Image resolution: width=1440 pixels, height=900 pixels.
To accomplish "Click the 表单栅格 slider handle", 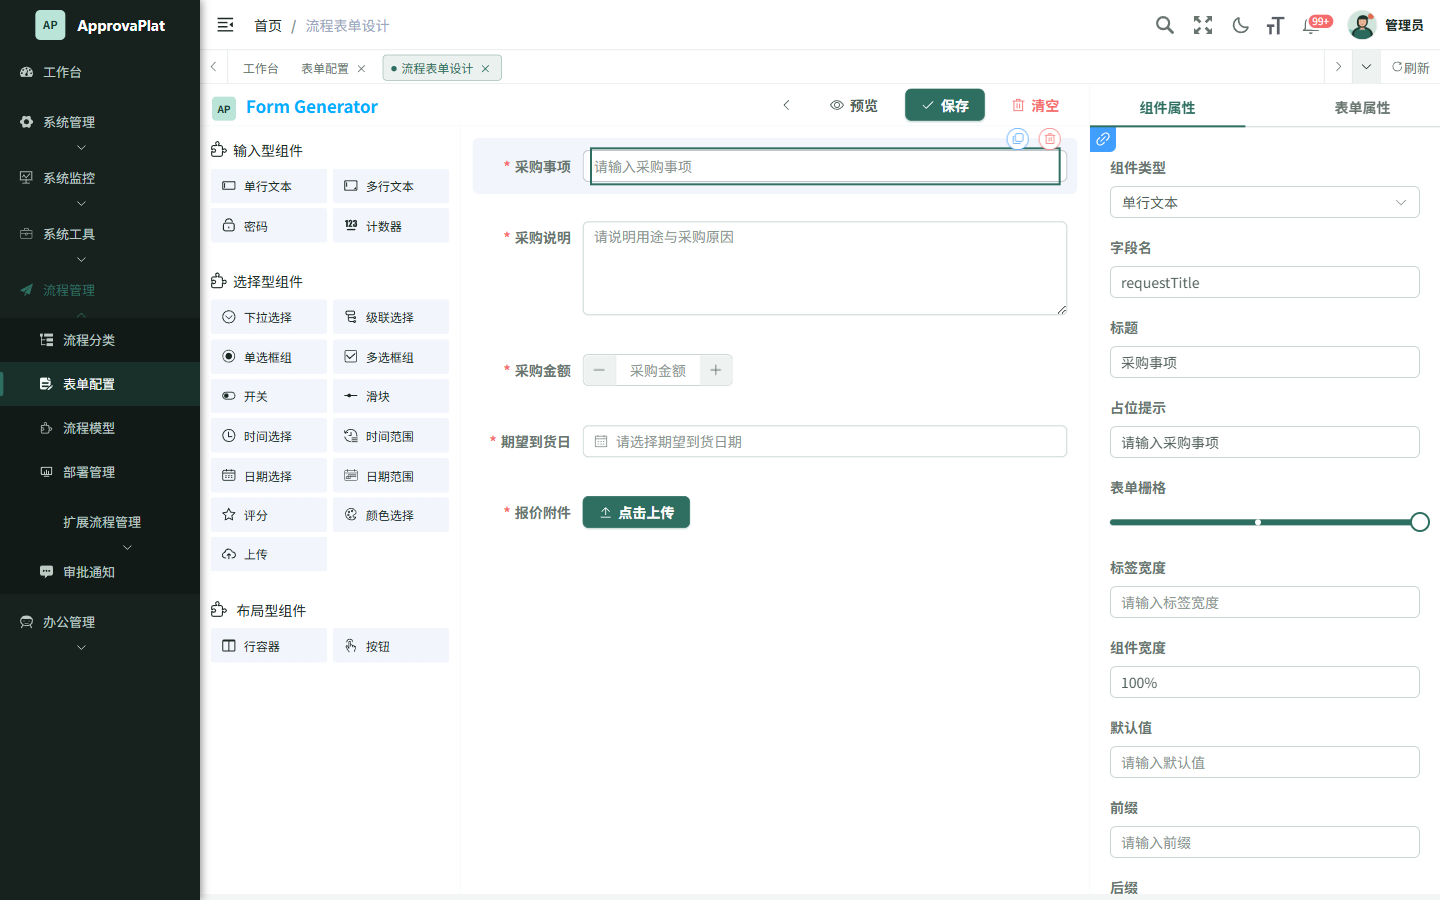I will point(1420,522).
